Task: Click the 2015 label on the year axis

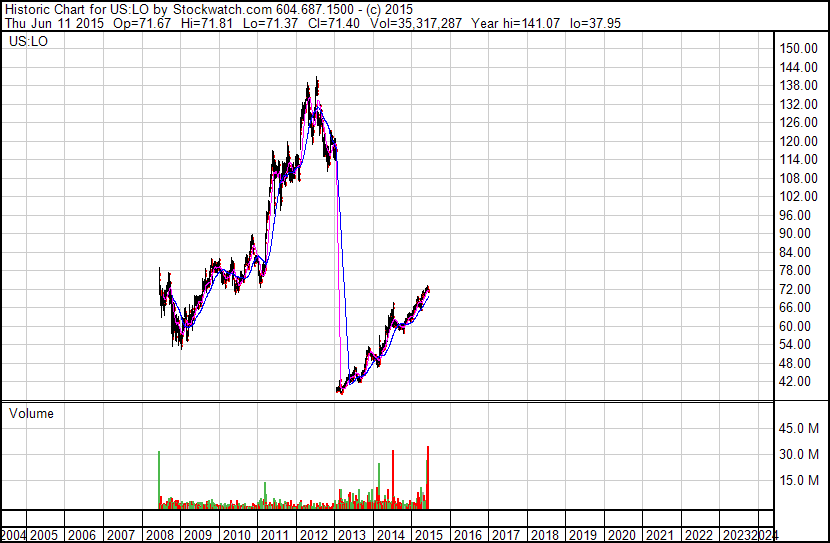Action: click(x=429, y=535)
